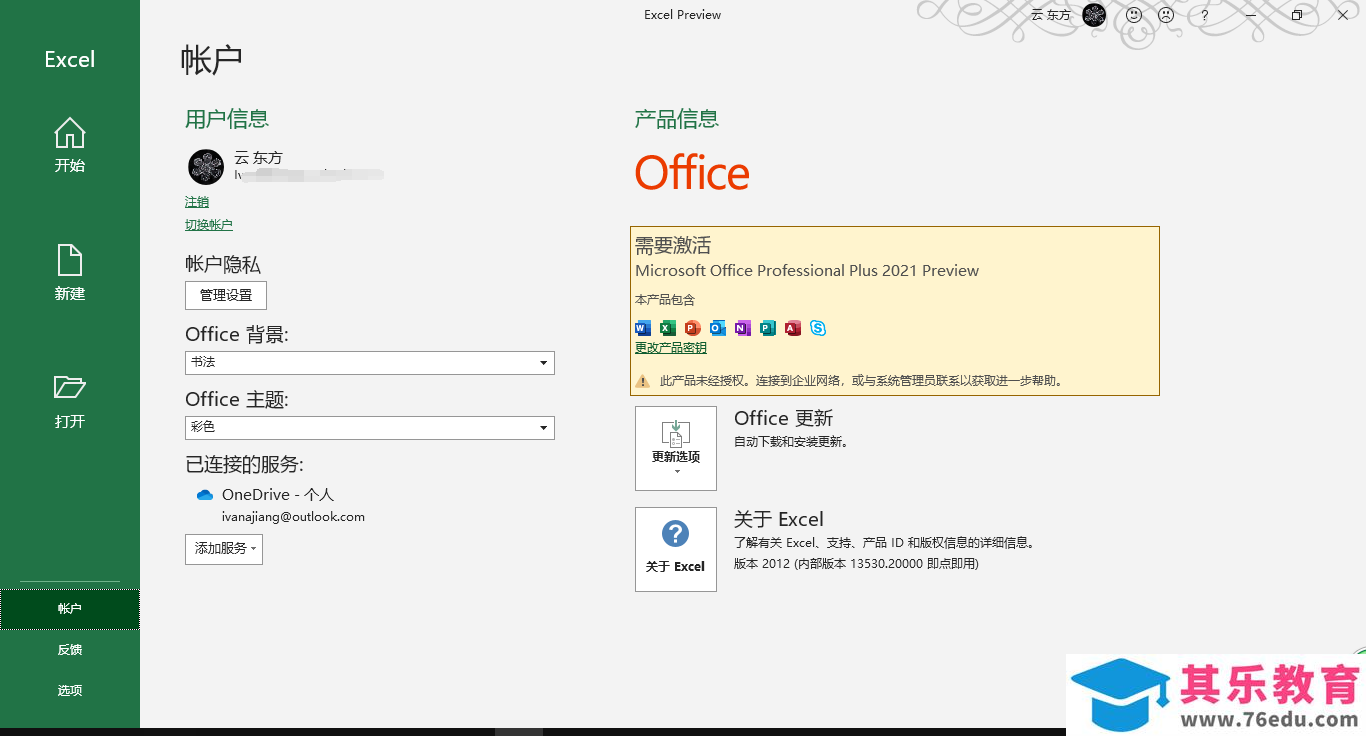This screenshot has width=1366, height=736.
Task: Select the 帐户 tab in the sidebar
Action: (69, 608)
